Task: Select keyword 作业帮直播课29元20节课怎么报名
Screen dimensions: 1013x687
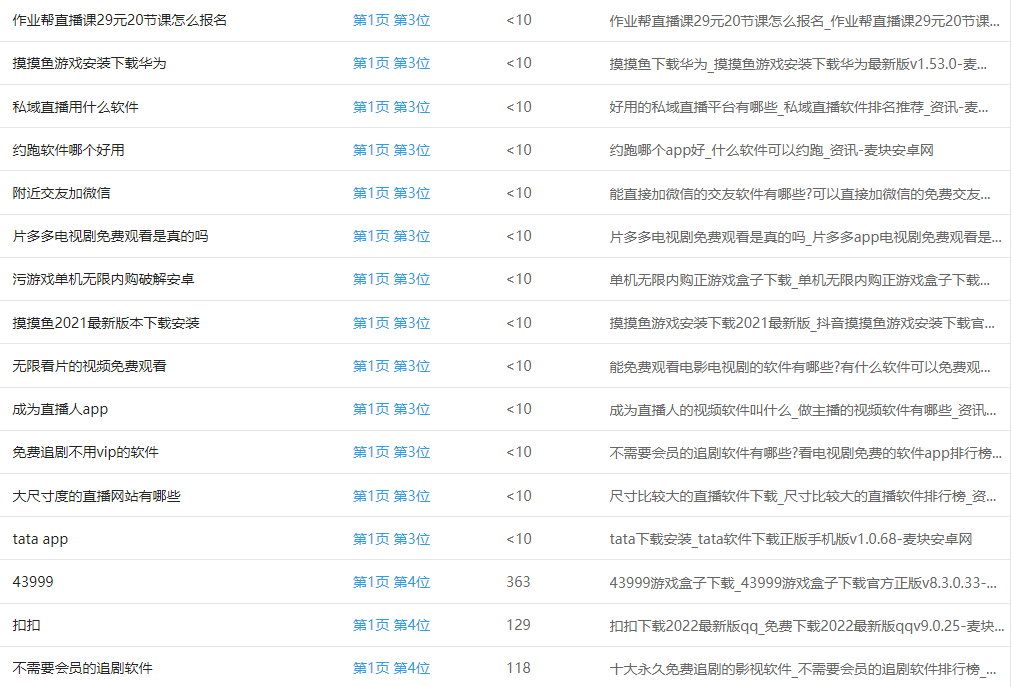Action: (120, 20)
